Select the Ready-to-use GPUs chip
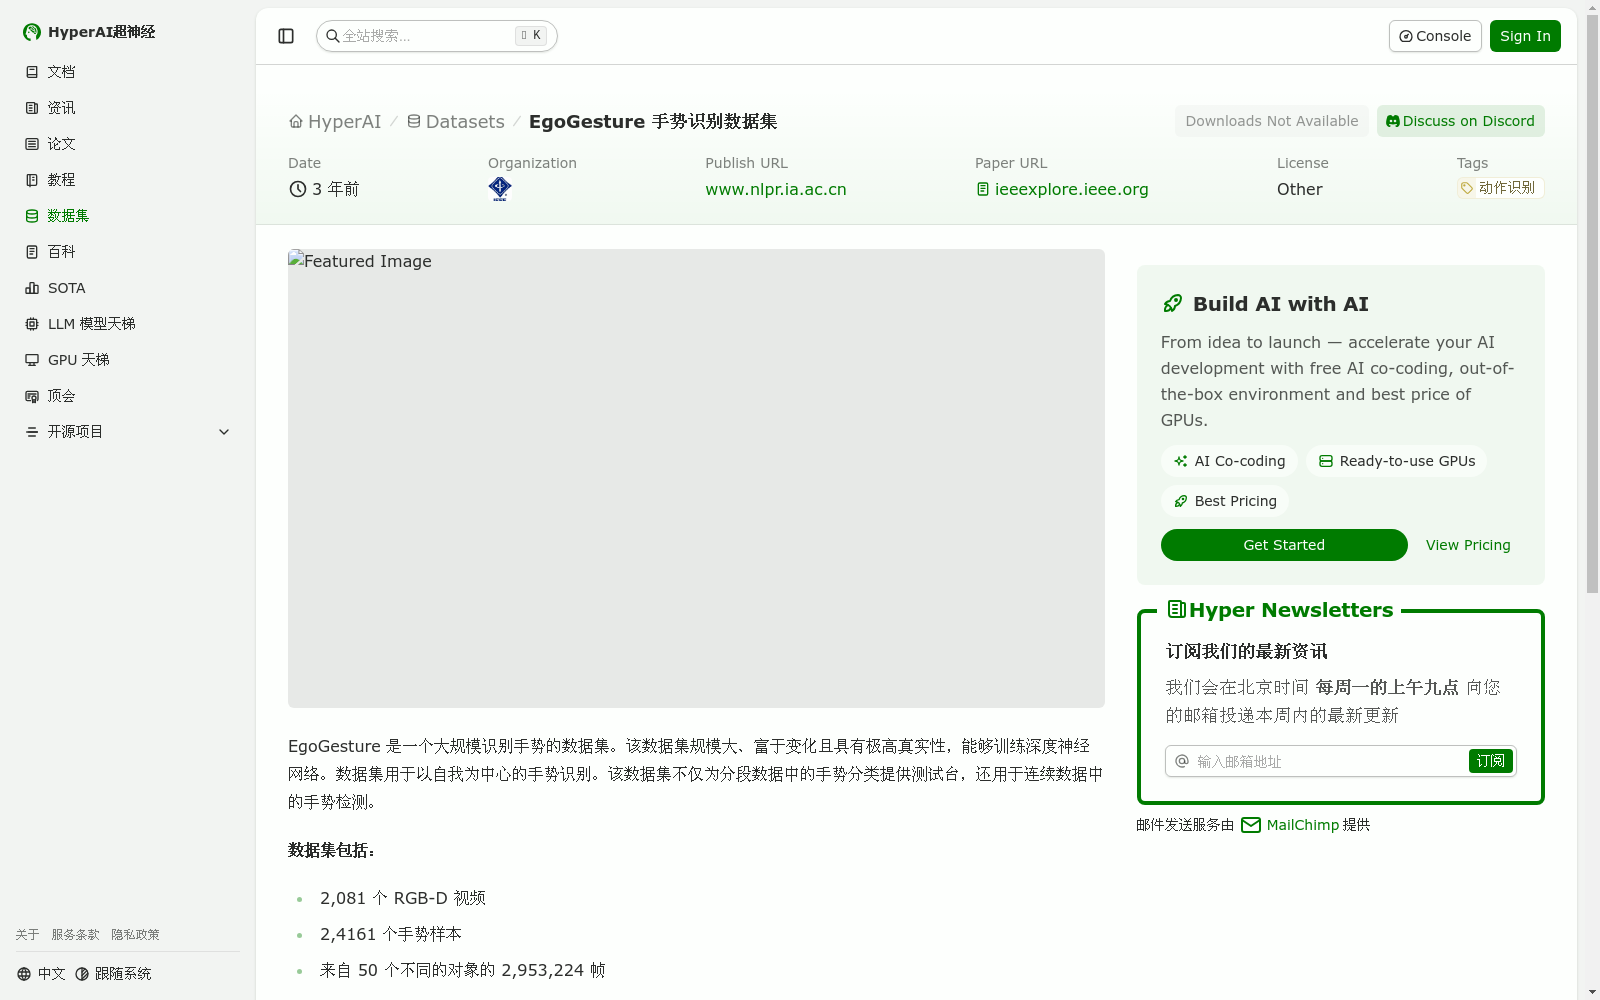 pos(1397,461)
